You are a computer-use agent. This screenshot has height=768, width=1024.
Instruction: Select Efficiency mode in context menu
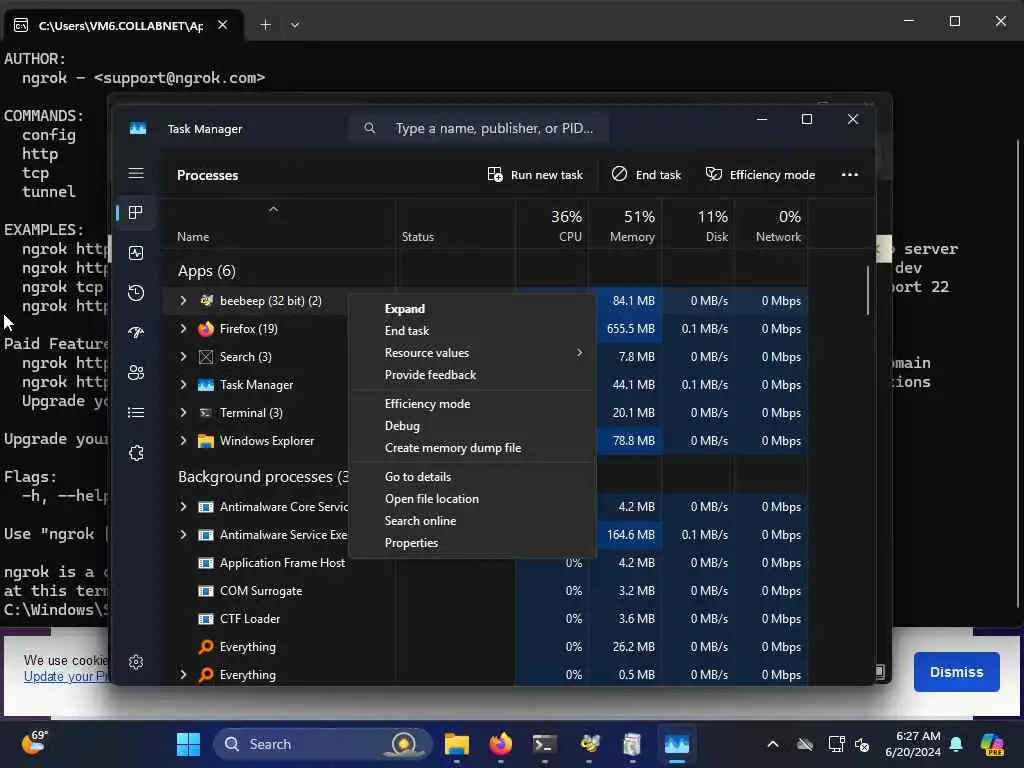[473, 404]
